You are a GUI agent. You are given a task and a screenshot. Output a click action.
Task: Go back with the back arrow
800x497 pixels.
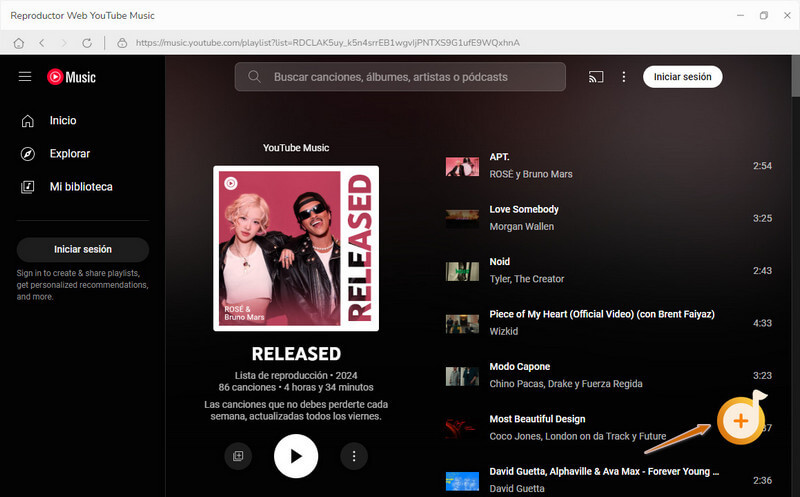[42, 43]
